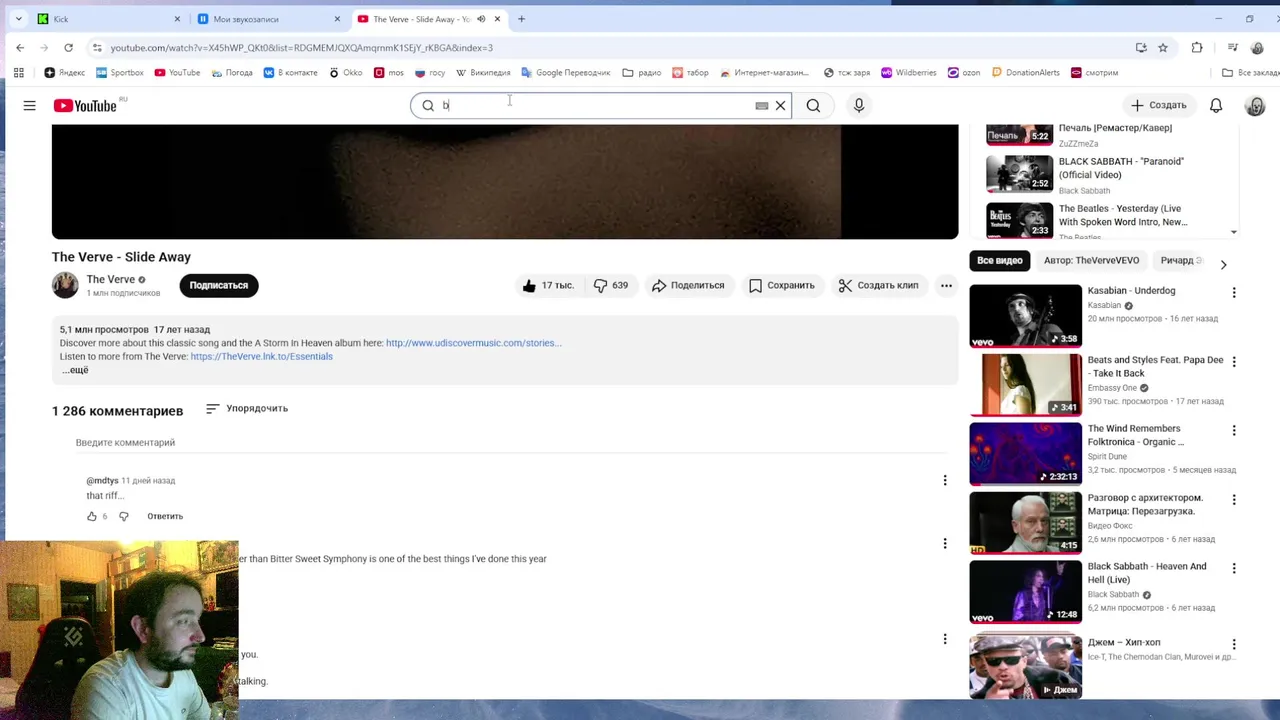Image resolution: width=1280 pixels, height=720 pixels.
Task: Open Google Переводчик bookmark
Action: [x=566, y=72]
